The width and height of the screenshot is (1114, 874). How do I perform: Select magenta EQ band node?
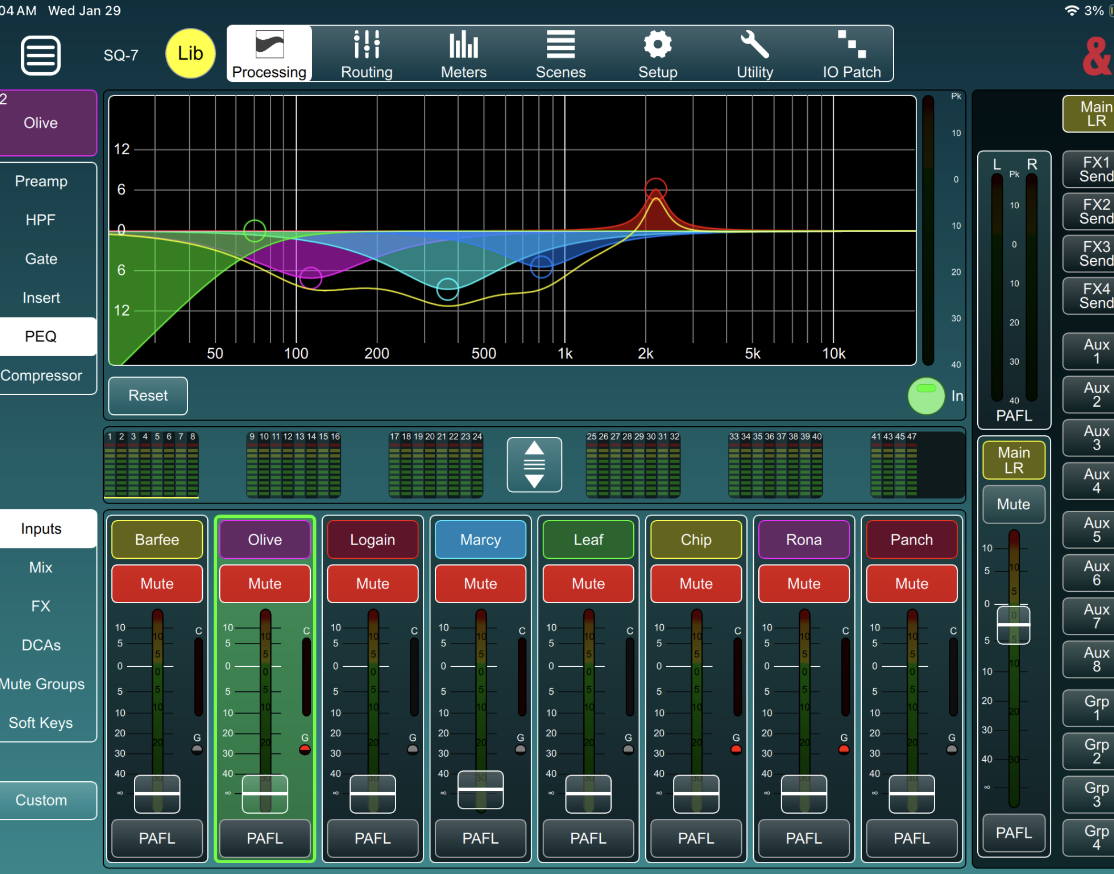point(310,278)
